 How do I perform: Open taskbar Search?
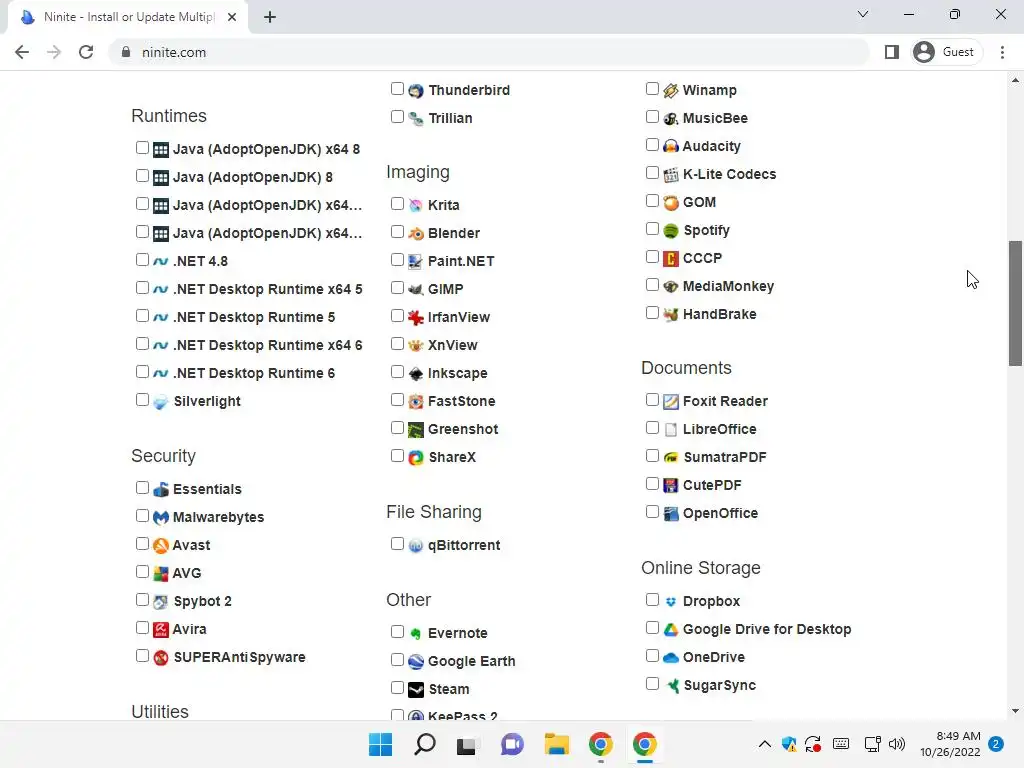425,744
